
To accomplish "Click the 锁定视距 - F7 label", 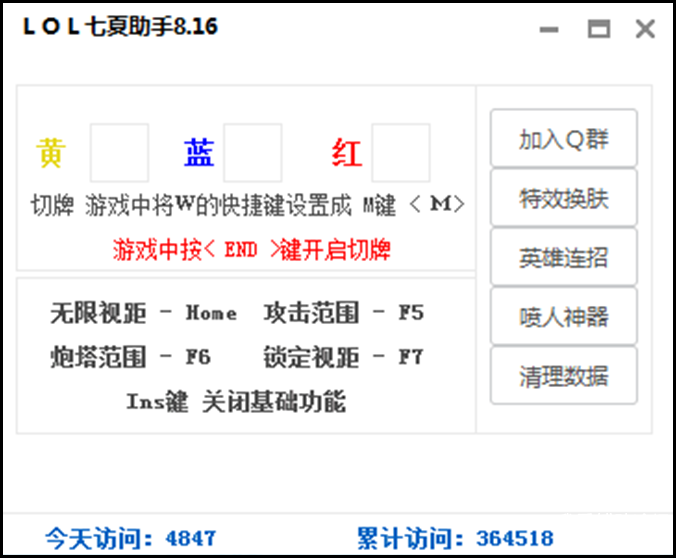I will click(344, 357).
